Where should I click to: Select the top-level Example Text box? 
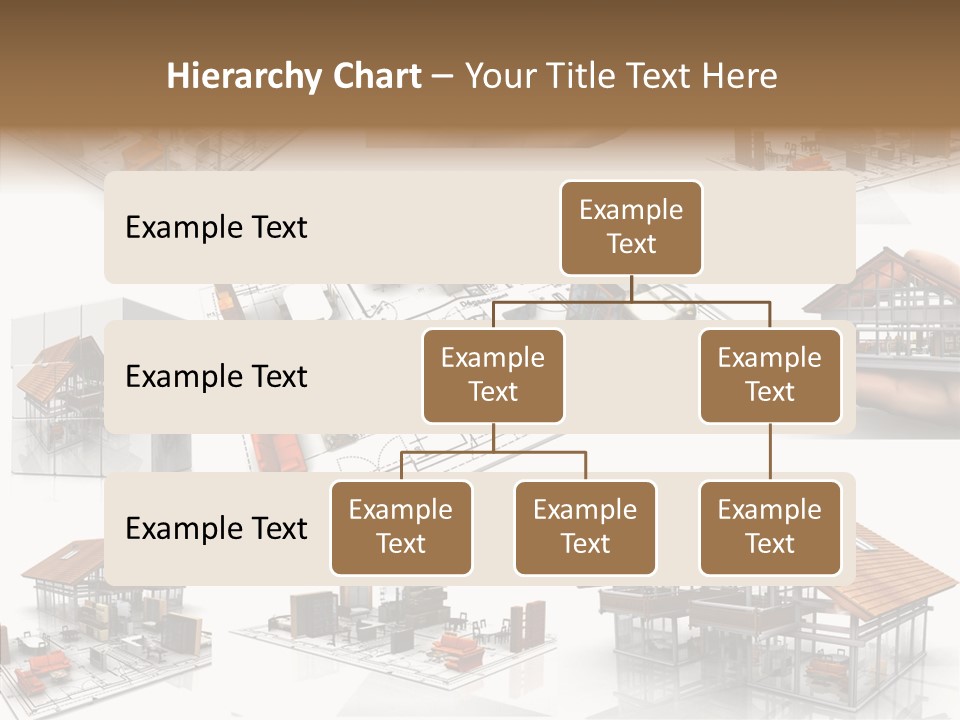(630, 228)
